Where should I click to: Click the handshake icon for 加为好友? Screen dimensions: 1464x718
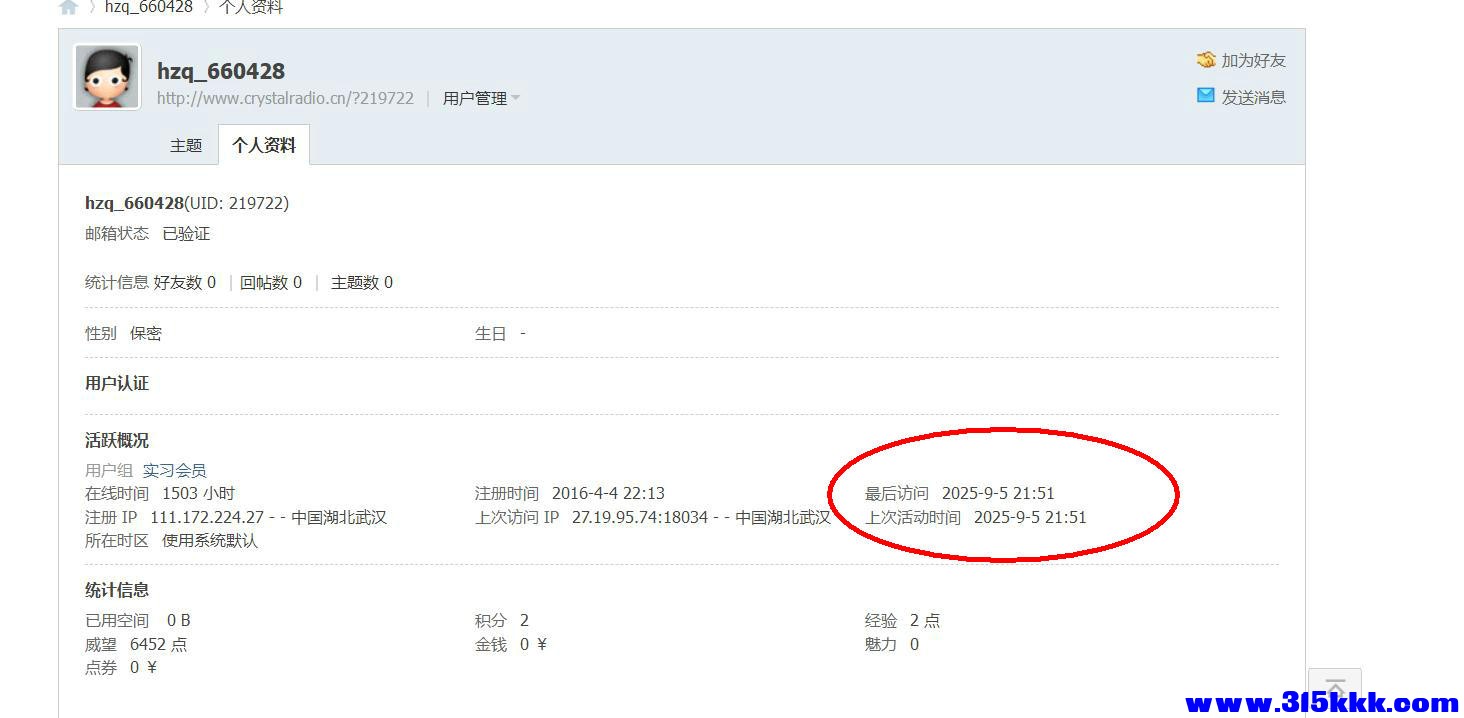pos(1206,60)
